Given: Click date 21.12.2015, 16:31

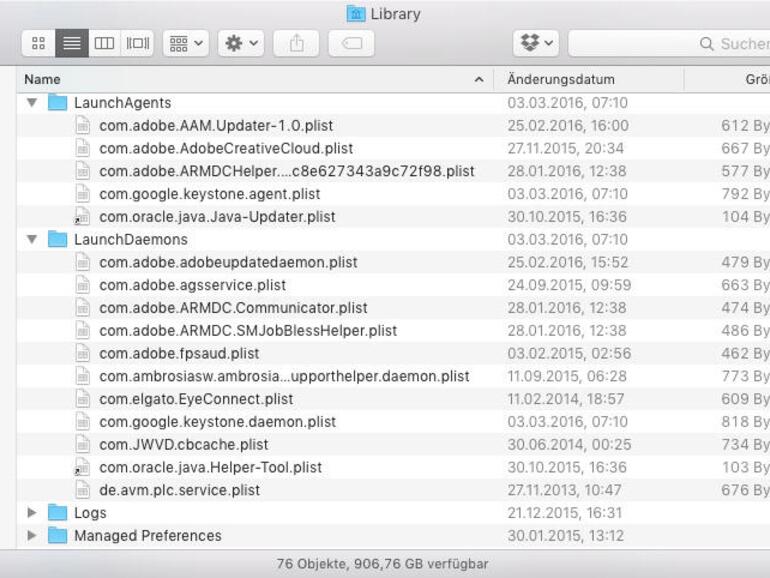Looking at the screenshot, I should tap(565, 513).
